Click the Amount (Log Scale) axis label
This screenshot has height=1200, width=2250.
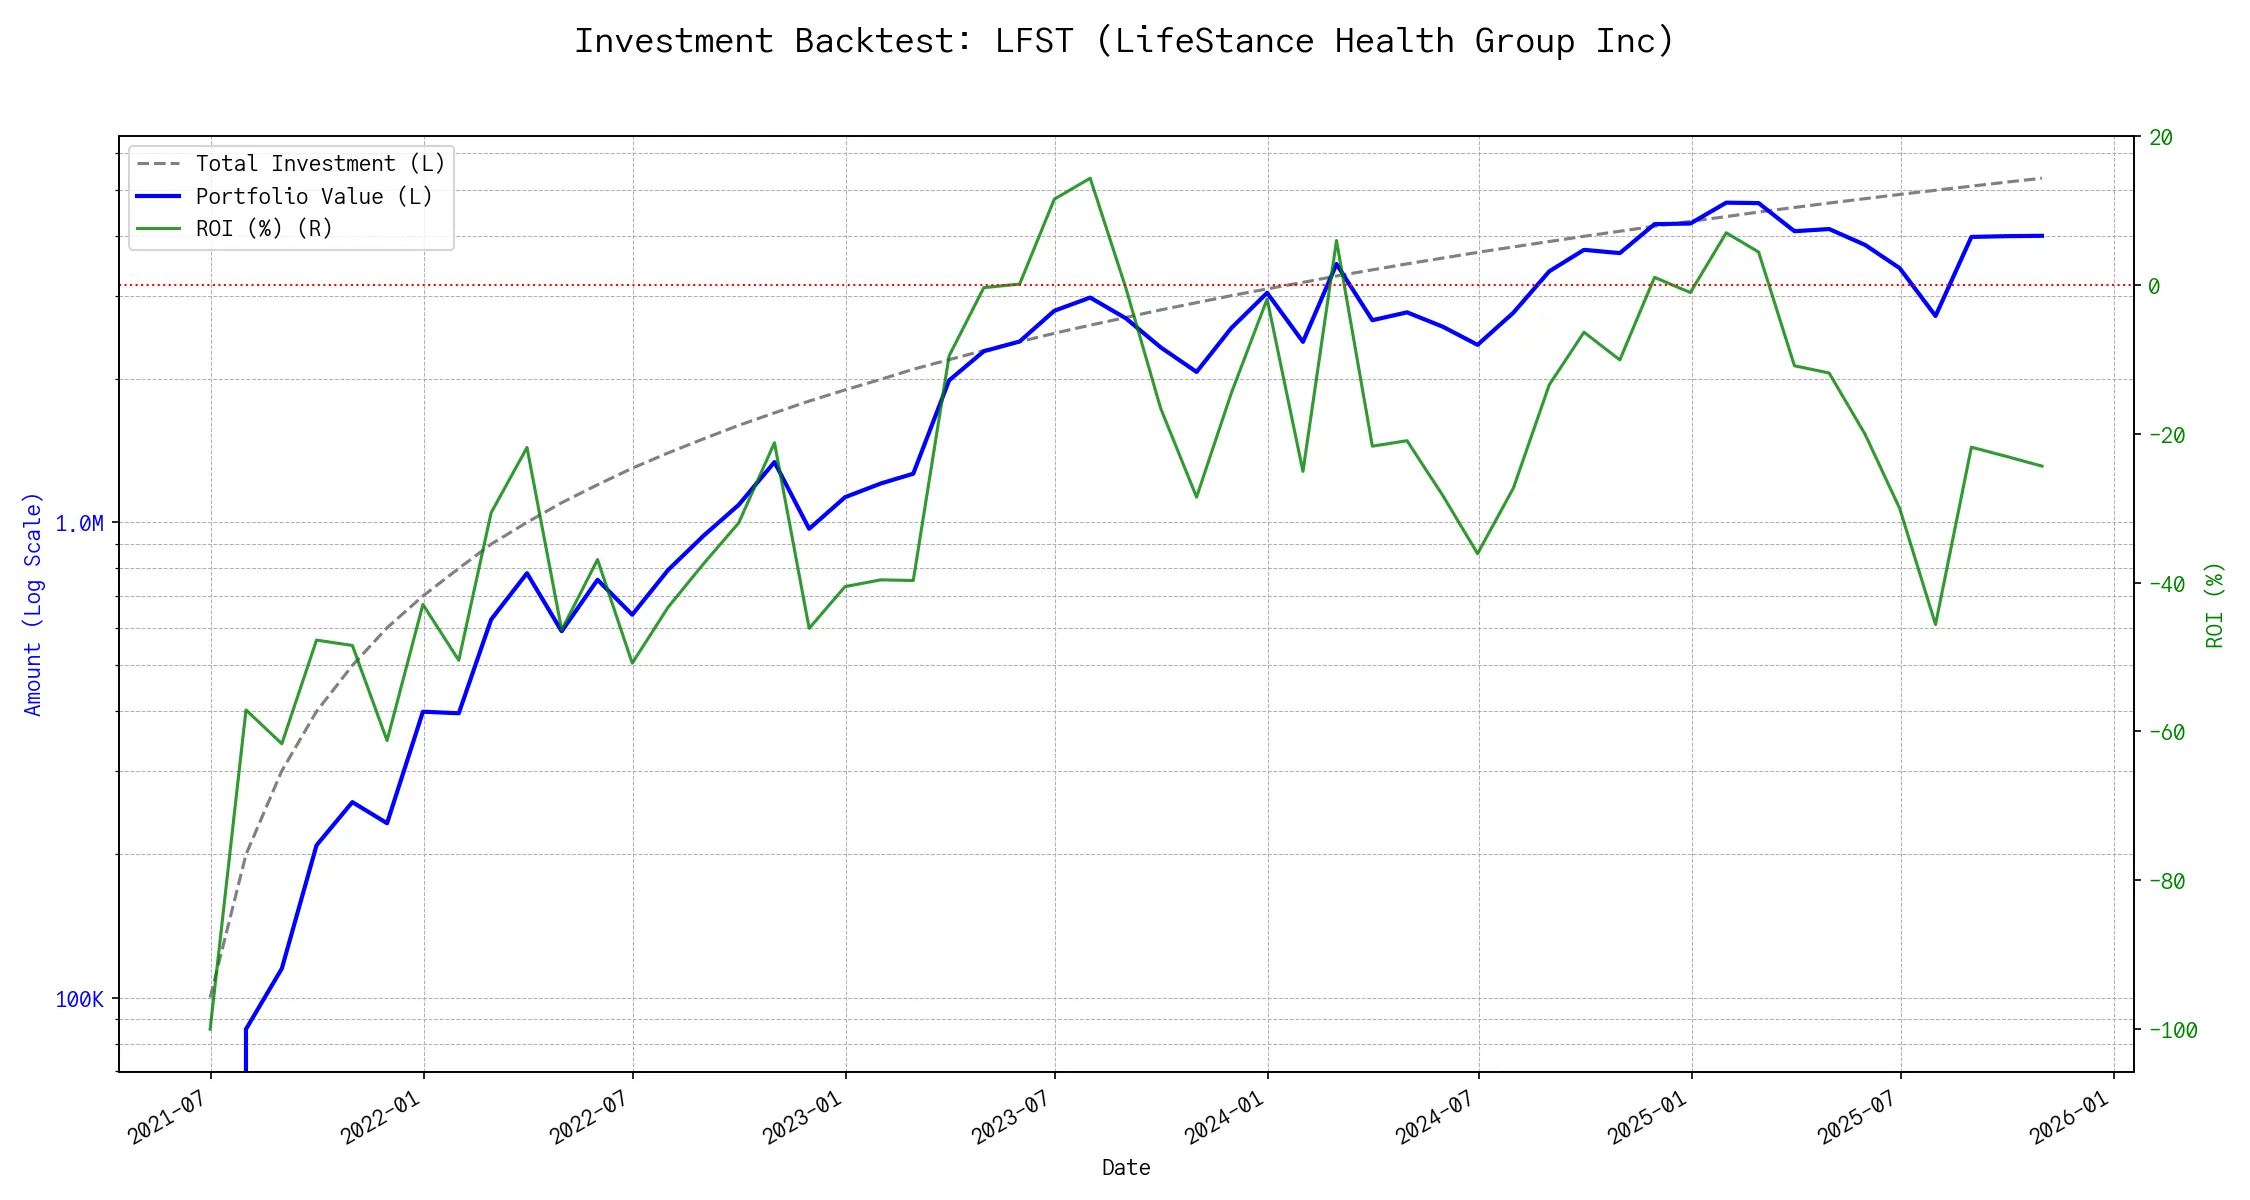tap(33, 604)
